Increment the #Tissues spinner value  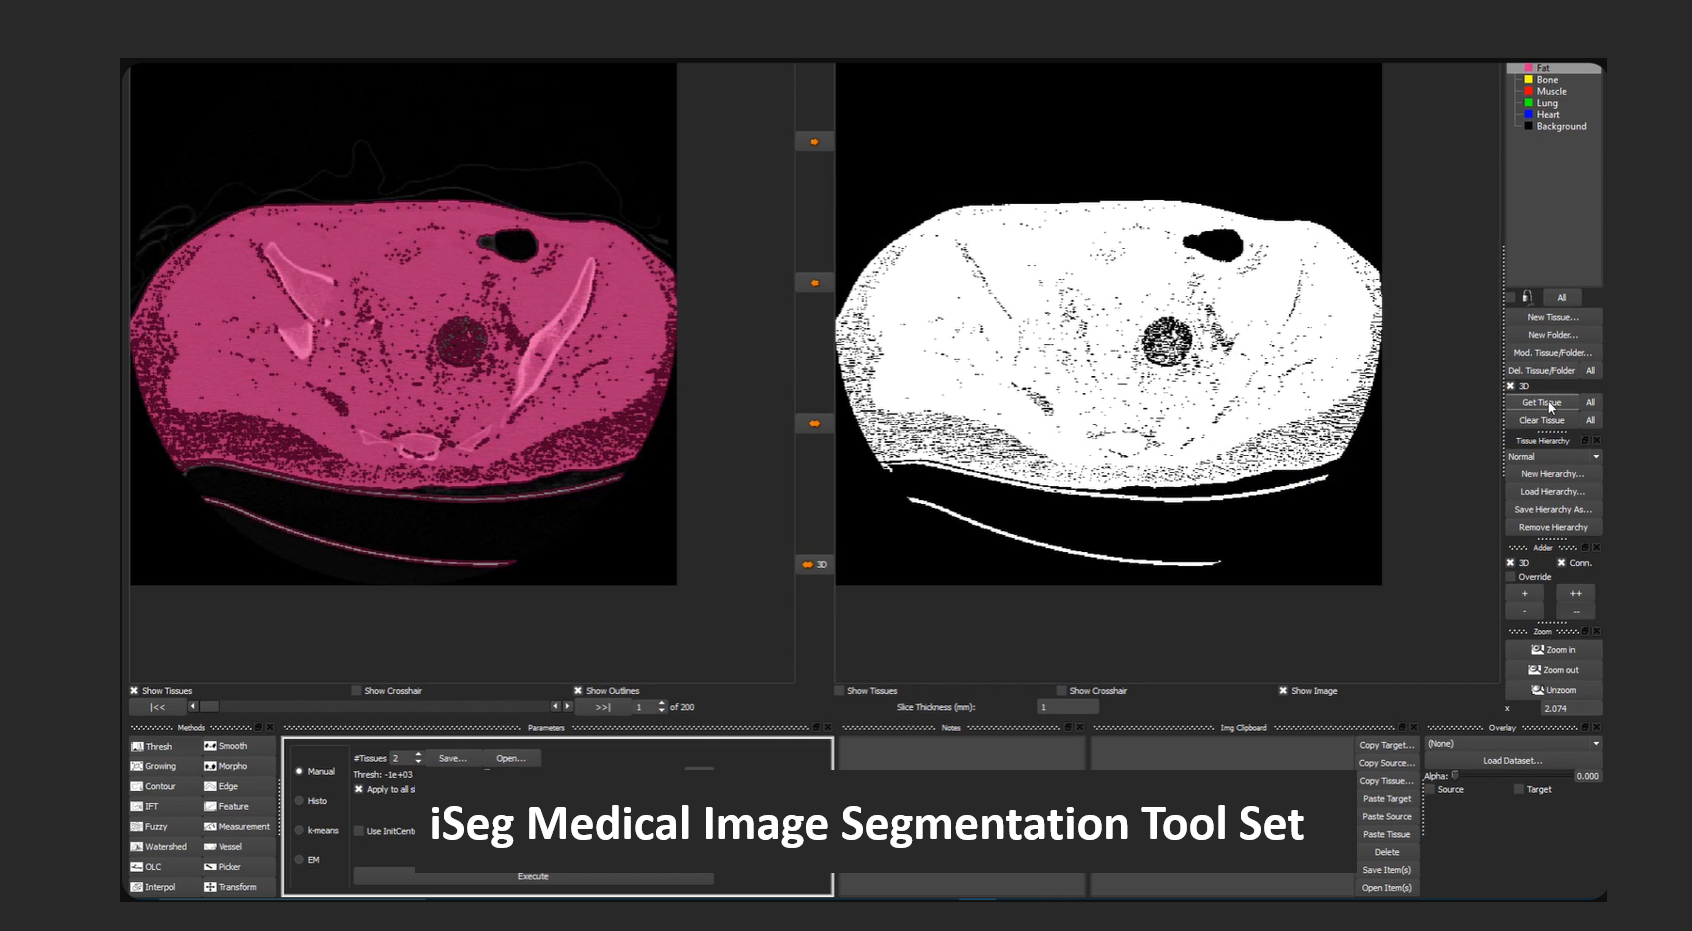coord(418,755)
